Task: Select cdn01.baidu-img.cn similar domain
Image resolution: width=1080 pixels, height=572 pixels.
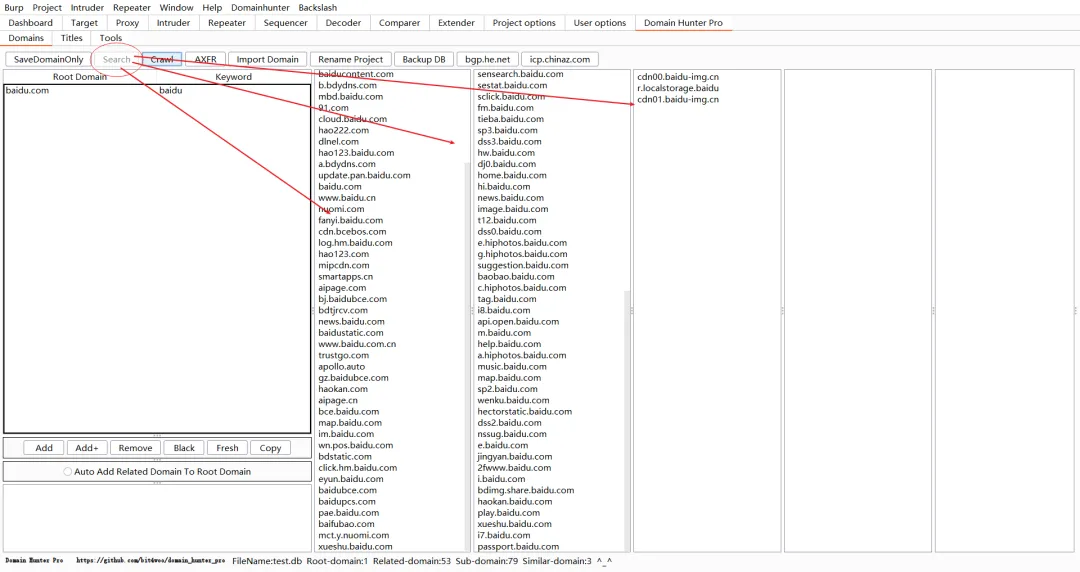Action: point(678,99)
